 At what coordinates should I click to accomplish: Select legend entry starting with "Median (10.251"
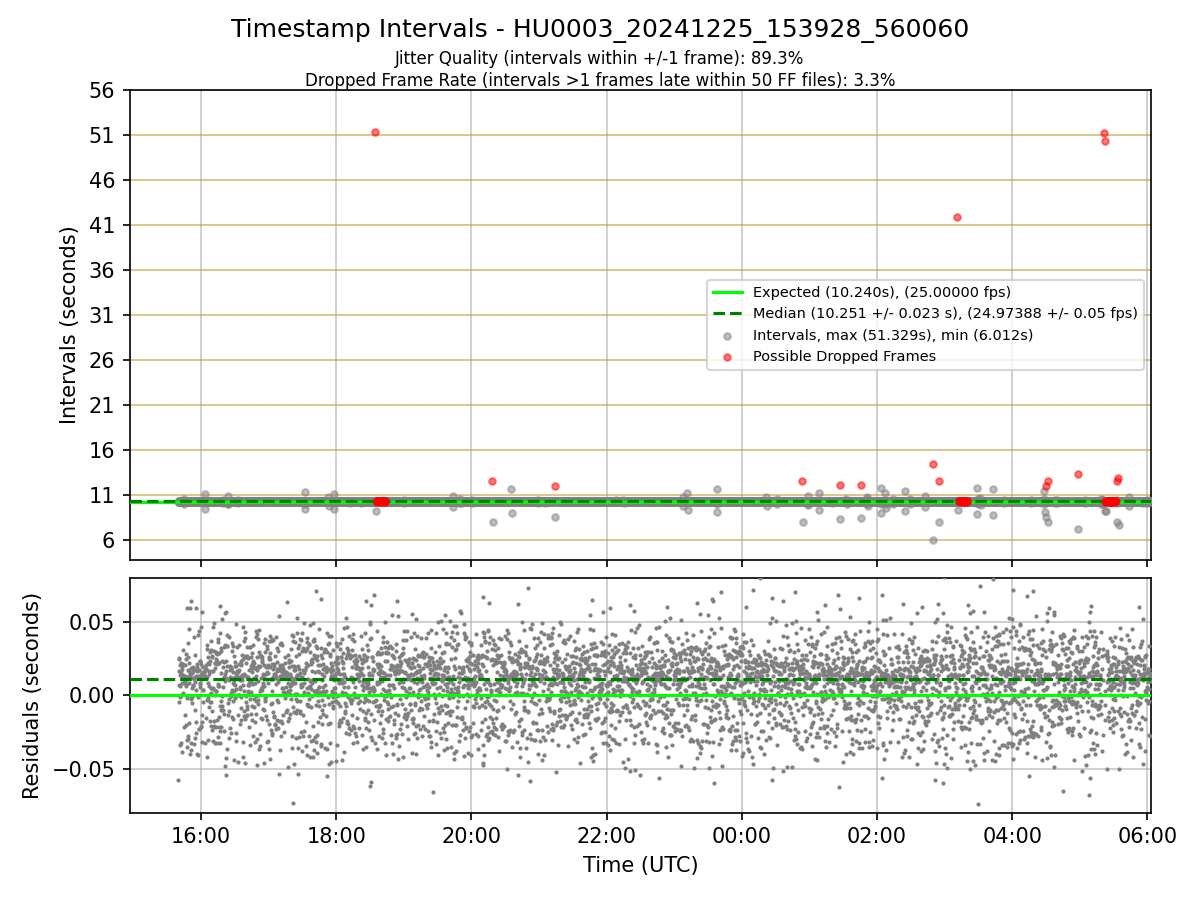pyautogui.click(x=945, y=314)
